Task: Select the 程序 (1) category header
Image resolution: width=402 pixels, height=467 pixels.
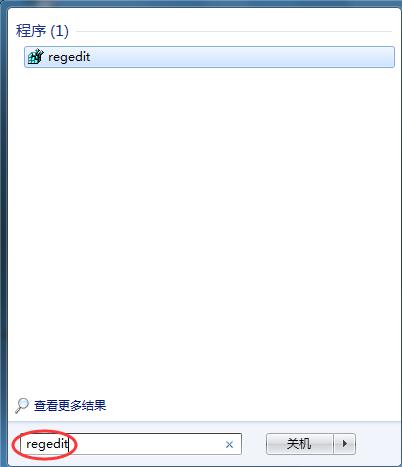Action: (x=42, y=31)
